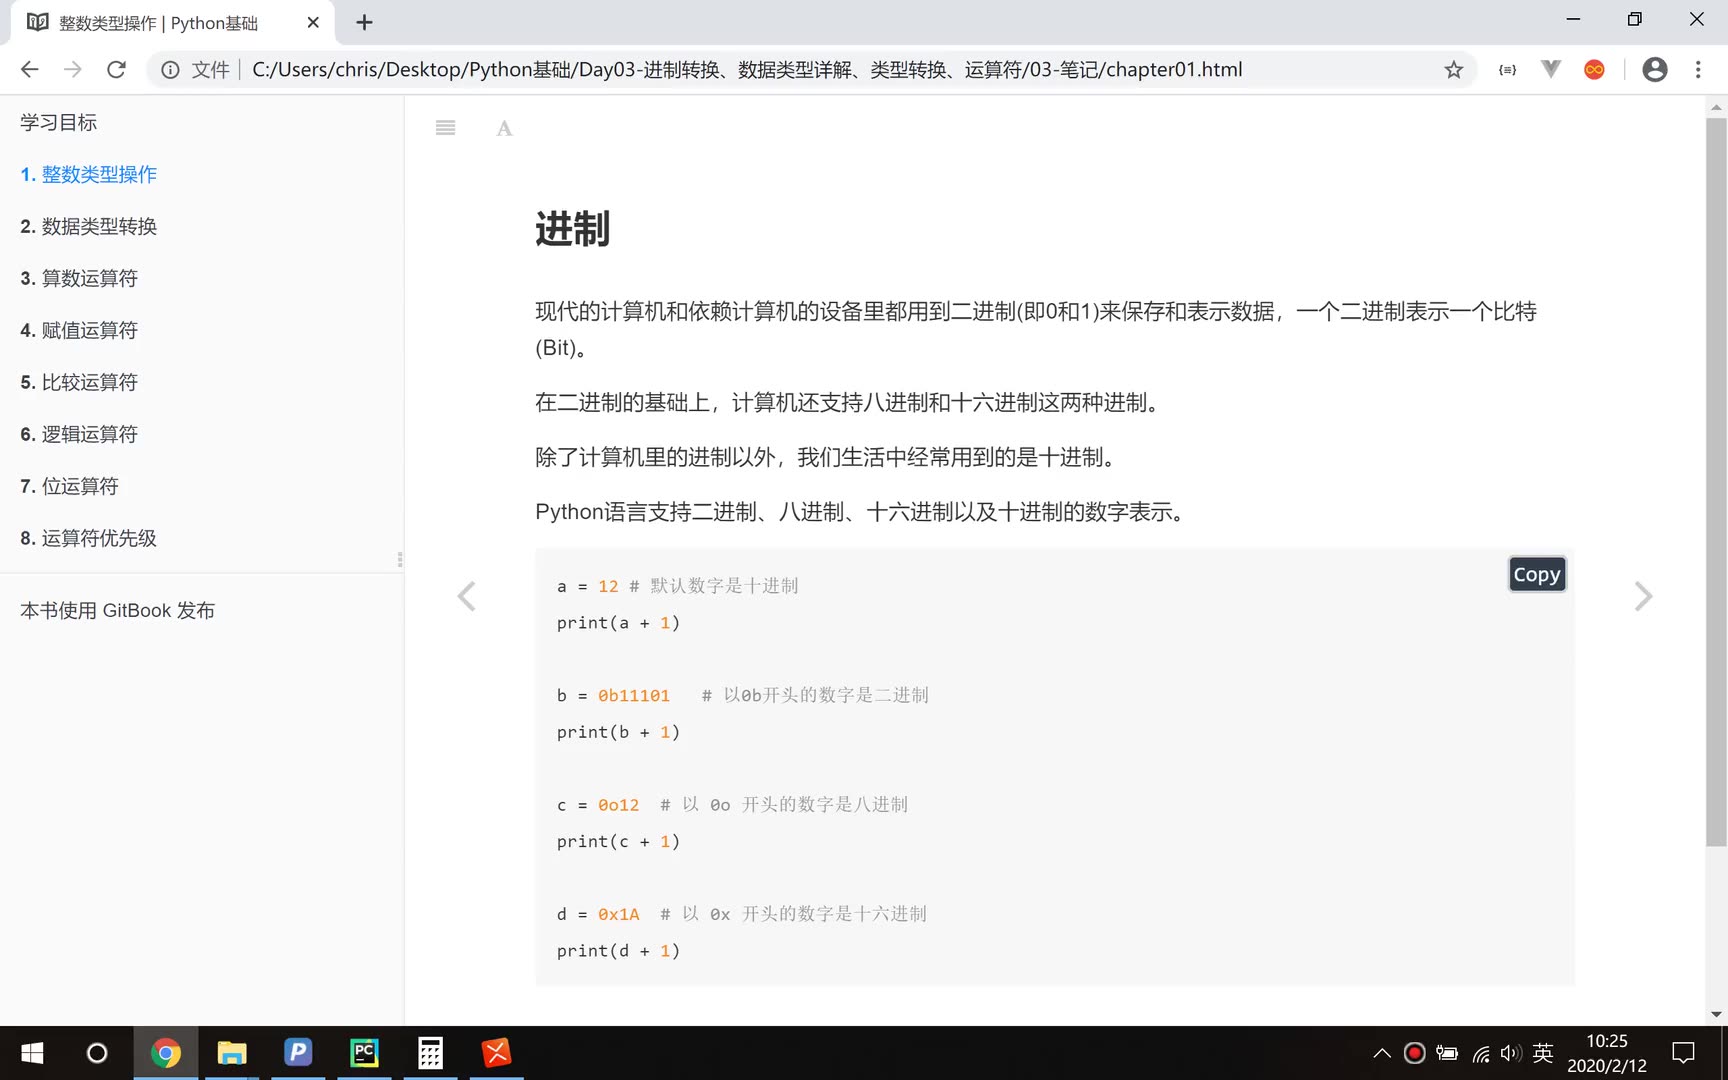Open the browser profile menu
The height and width of the screenshot is (1080, 1728).
(x=1654, y=69)
